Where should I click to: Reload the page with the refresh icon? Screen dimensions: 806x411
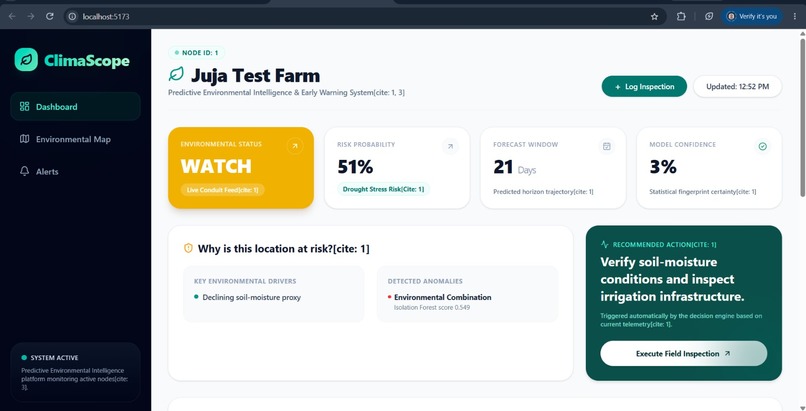pyautogui.click(x=50, y=16)
